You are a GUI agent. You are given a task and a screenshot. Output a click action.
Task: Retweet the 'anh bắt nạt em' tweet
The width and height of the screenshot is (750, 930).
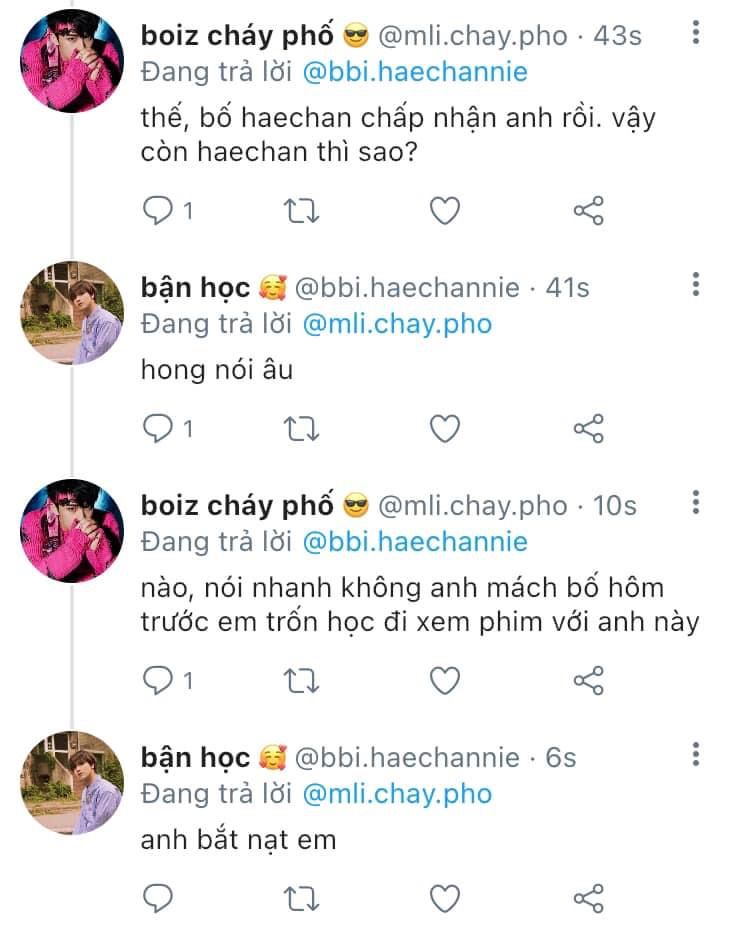301,898
